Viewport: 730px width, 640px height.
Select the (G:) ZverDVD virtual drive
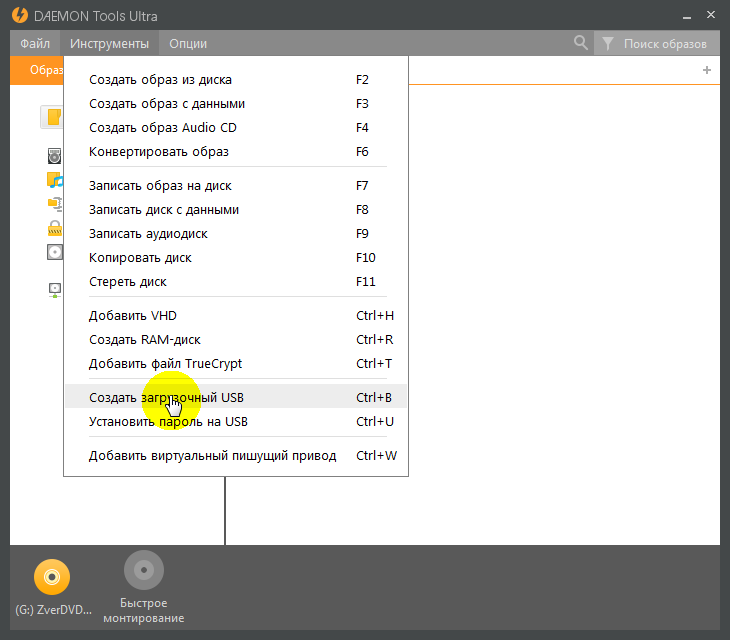pyautogui.click(x=52, y=587)
